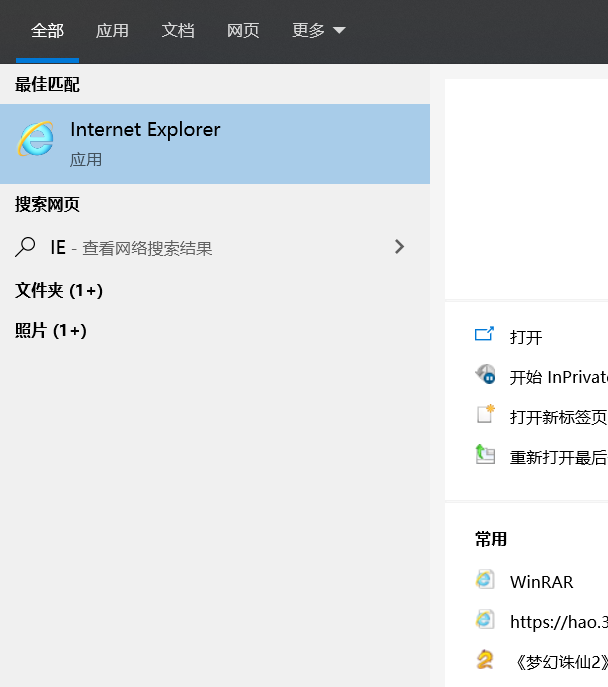Screen dimensions: 608x687
Task: Switch to the 文档 tab
Action: pyautogui.click(x=178, y=31)
